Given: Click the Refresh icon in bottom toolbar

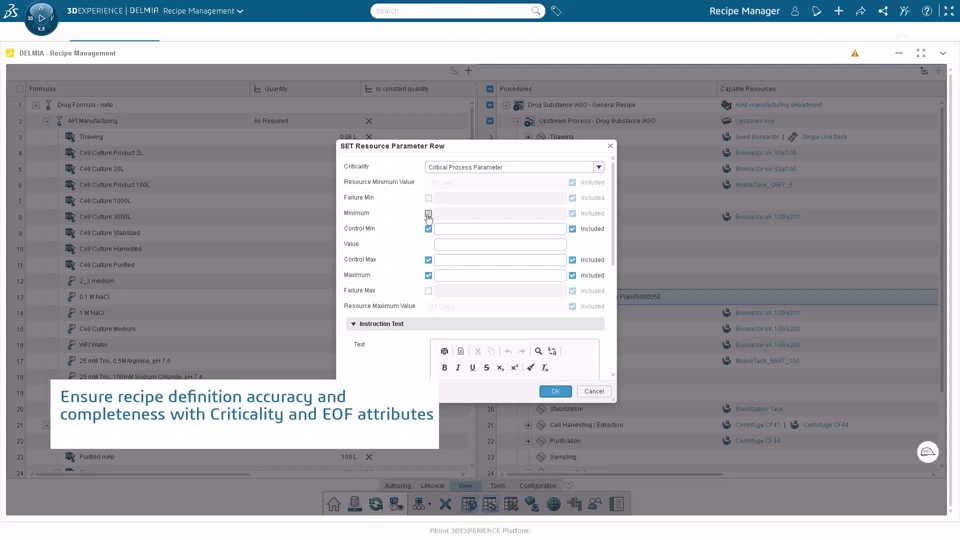Looking at the screenshot, I should (376, 504).
